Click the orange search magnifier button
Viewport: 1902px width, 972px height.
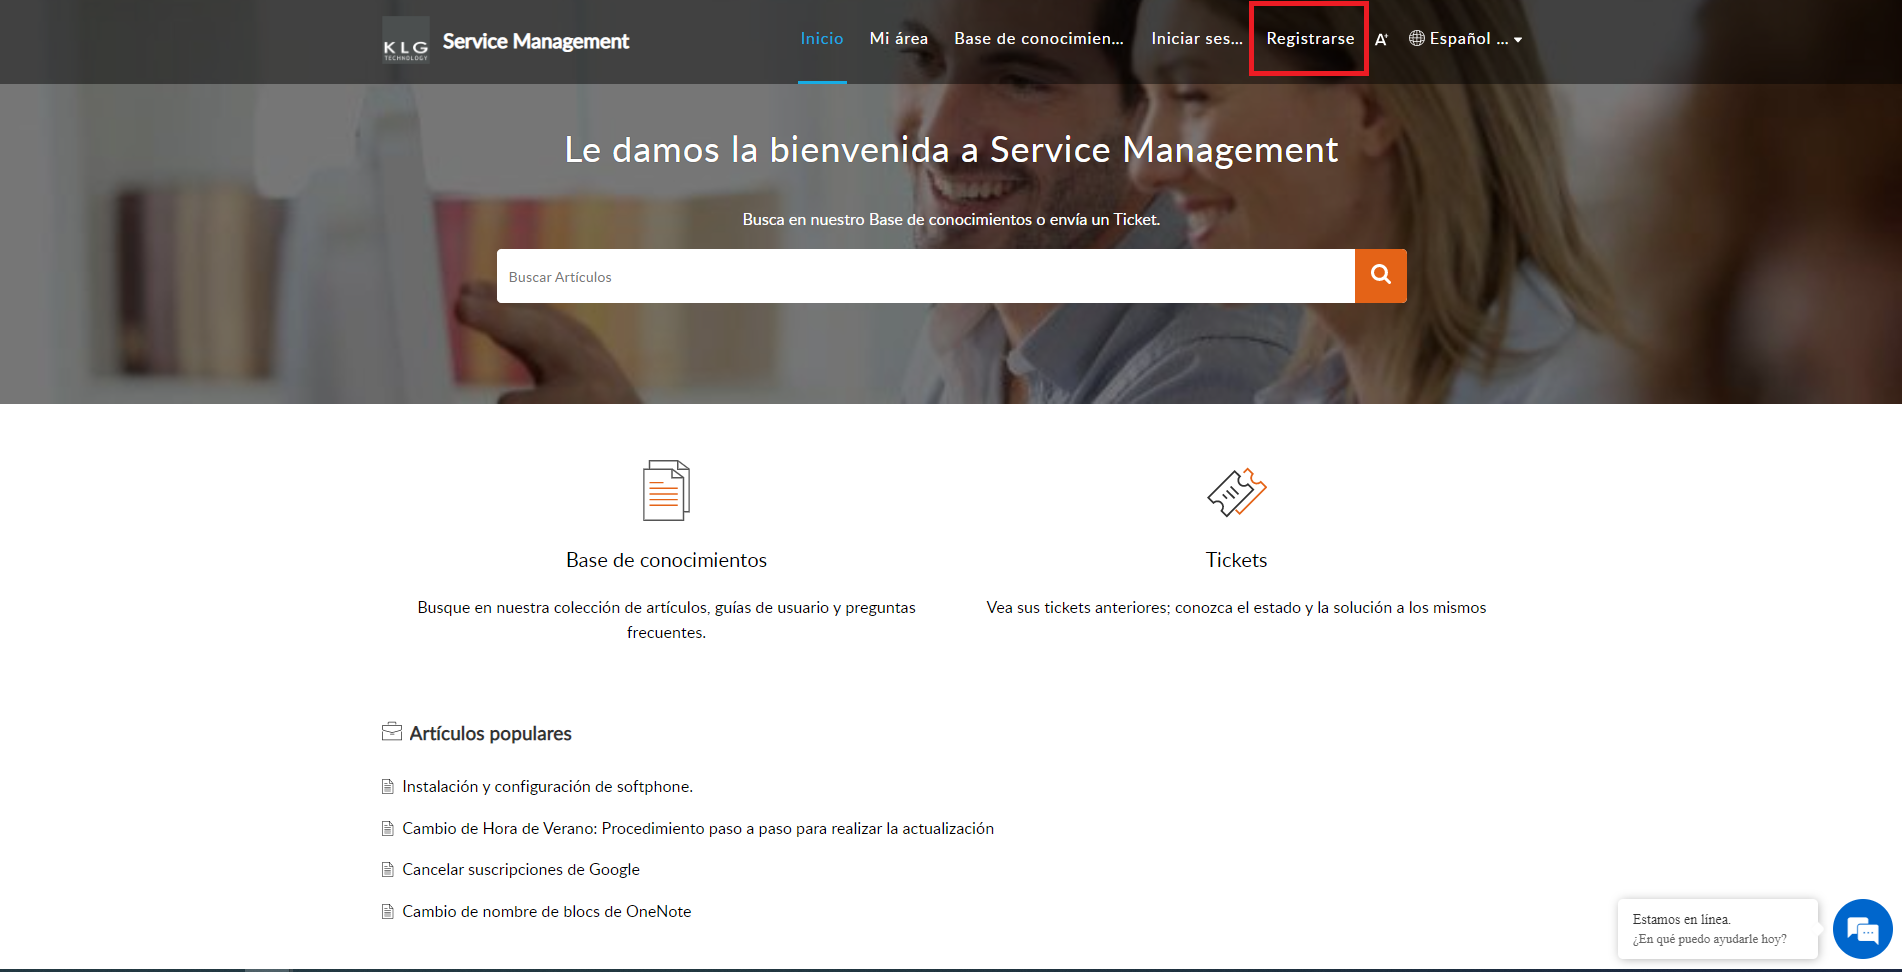click(x=1381, y=276)
